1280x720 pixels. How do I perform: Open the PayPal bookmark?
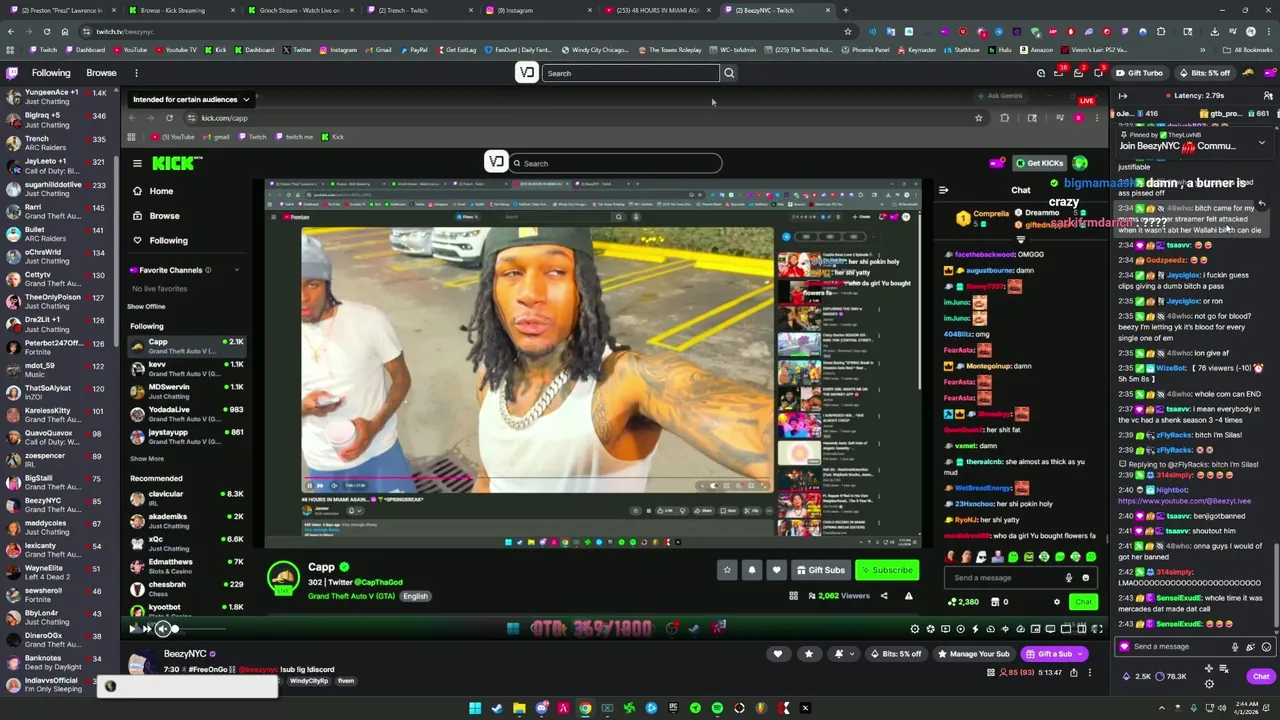(413, 49)
